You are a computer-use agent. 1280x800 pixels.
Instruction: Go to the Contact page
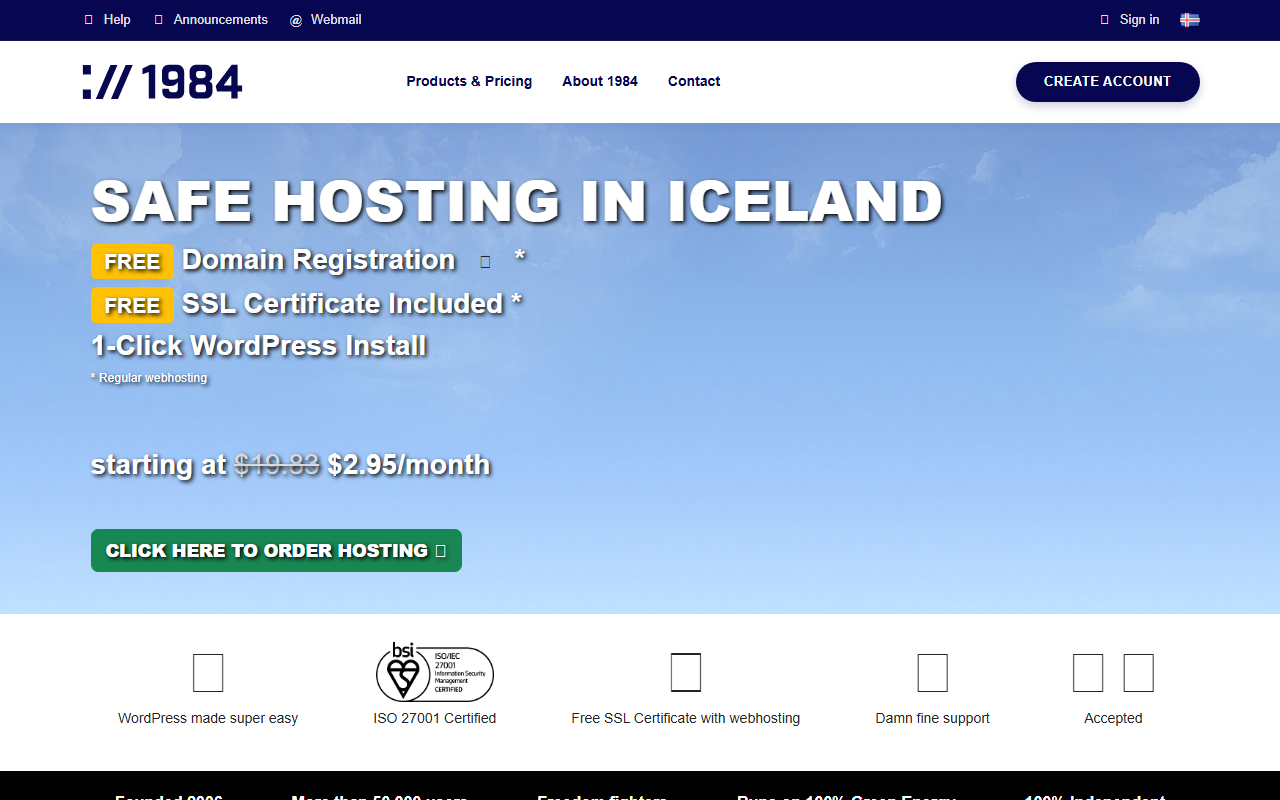694,81
